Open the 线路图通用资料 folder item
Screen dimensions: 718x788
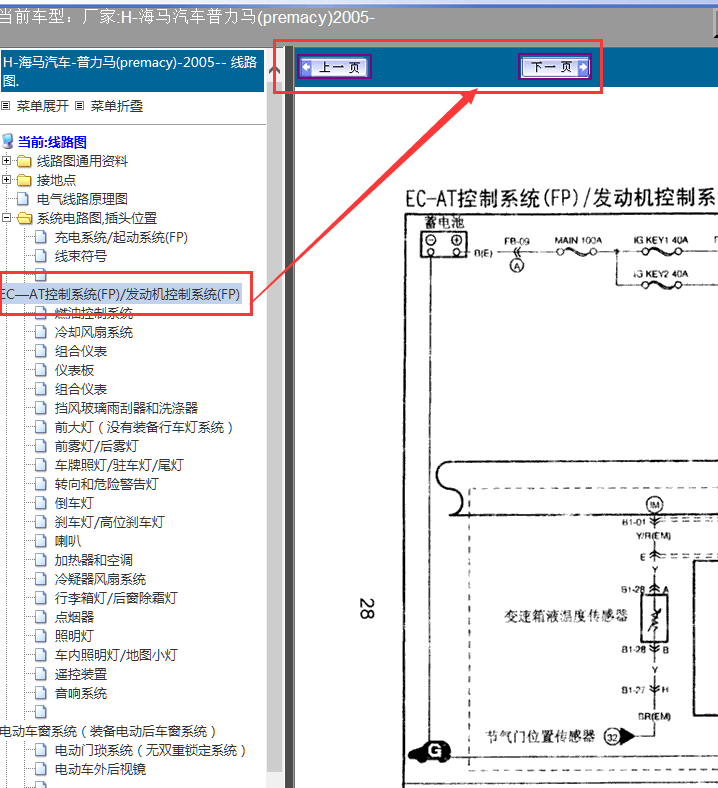tap(82, 161)
